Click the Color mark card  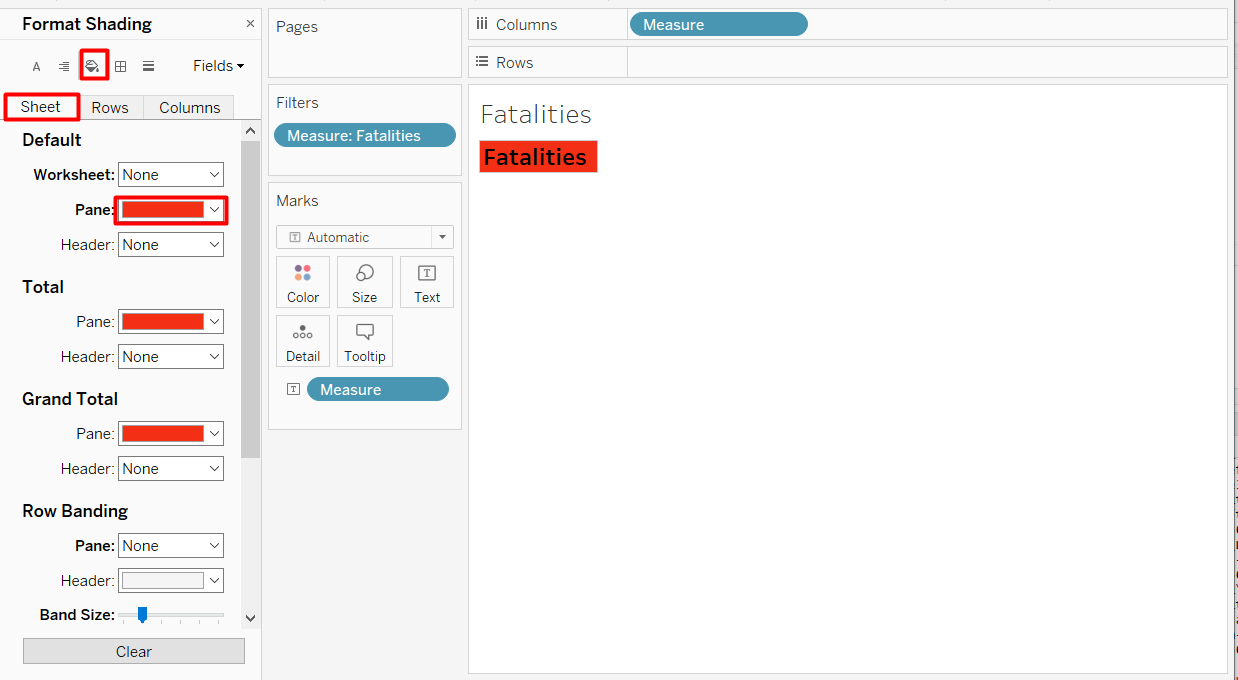coord(303,282)
